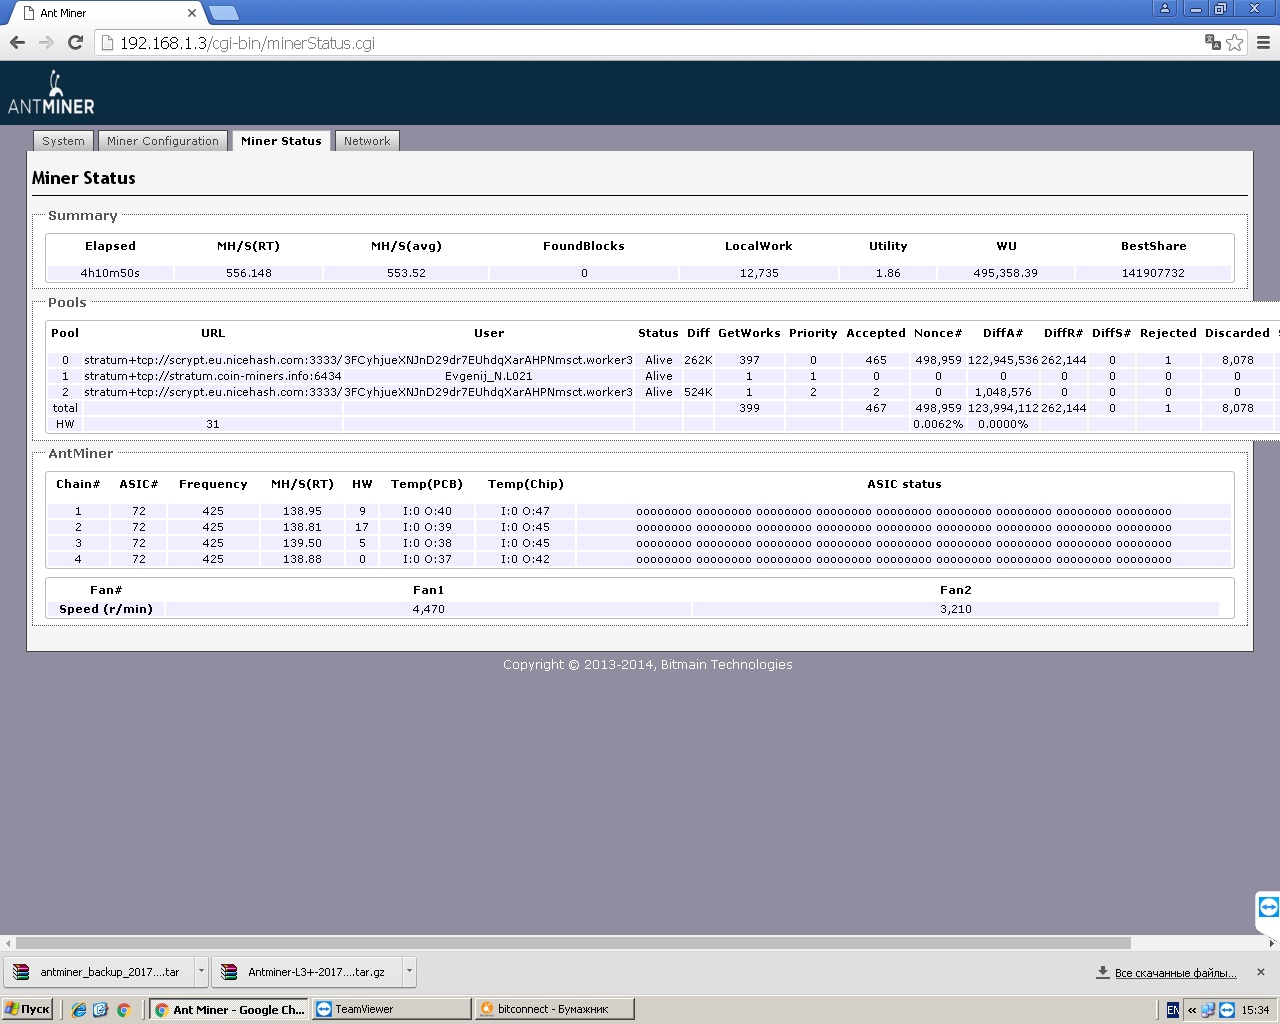The width and height of the screenshot is (1280, 1024).
Task: Select the Ant Miner browser tab
Action: [x=106, y=13]
